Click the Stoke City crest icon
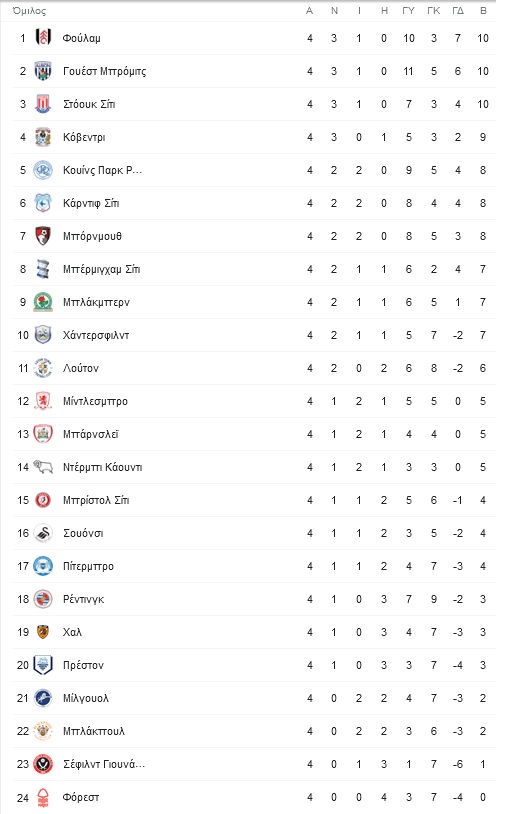 click(x=43, y=104)
